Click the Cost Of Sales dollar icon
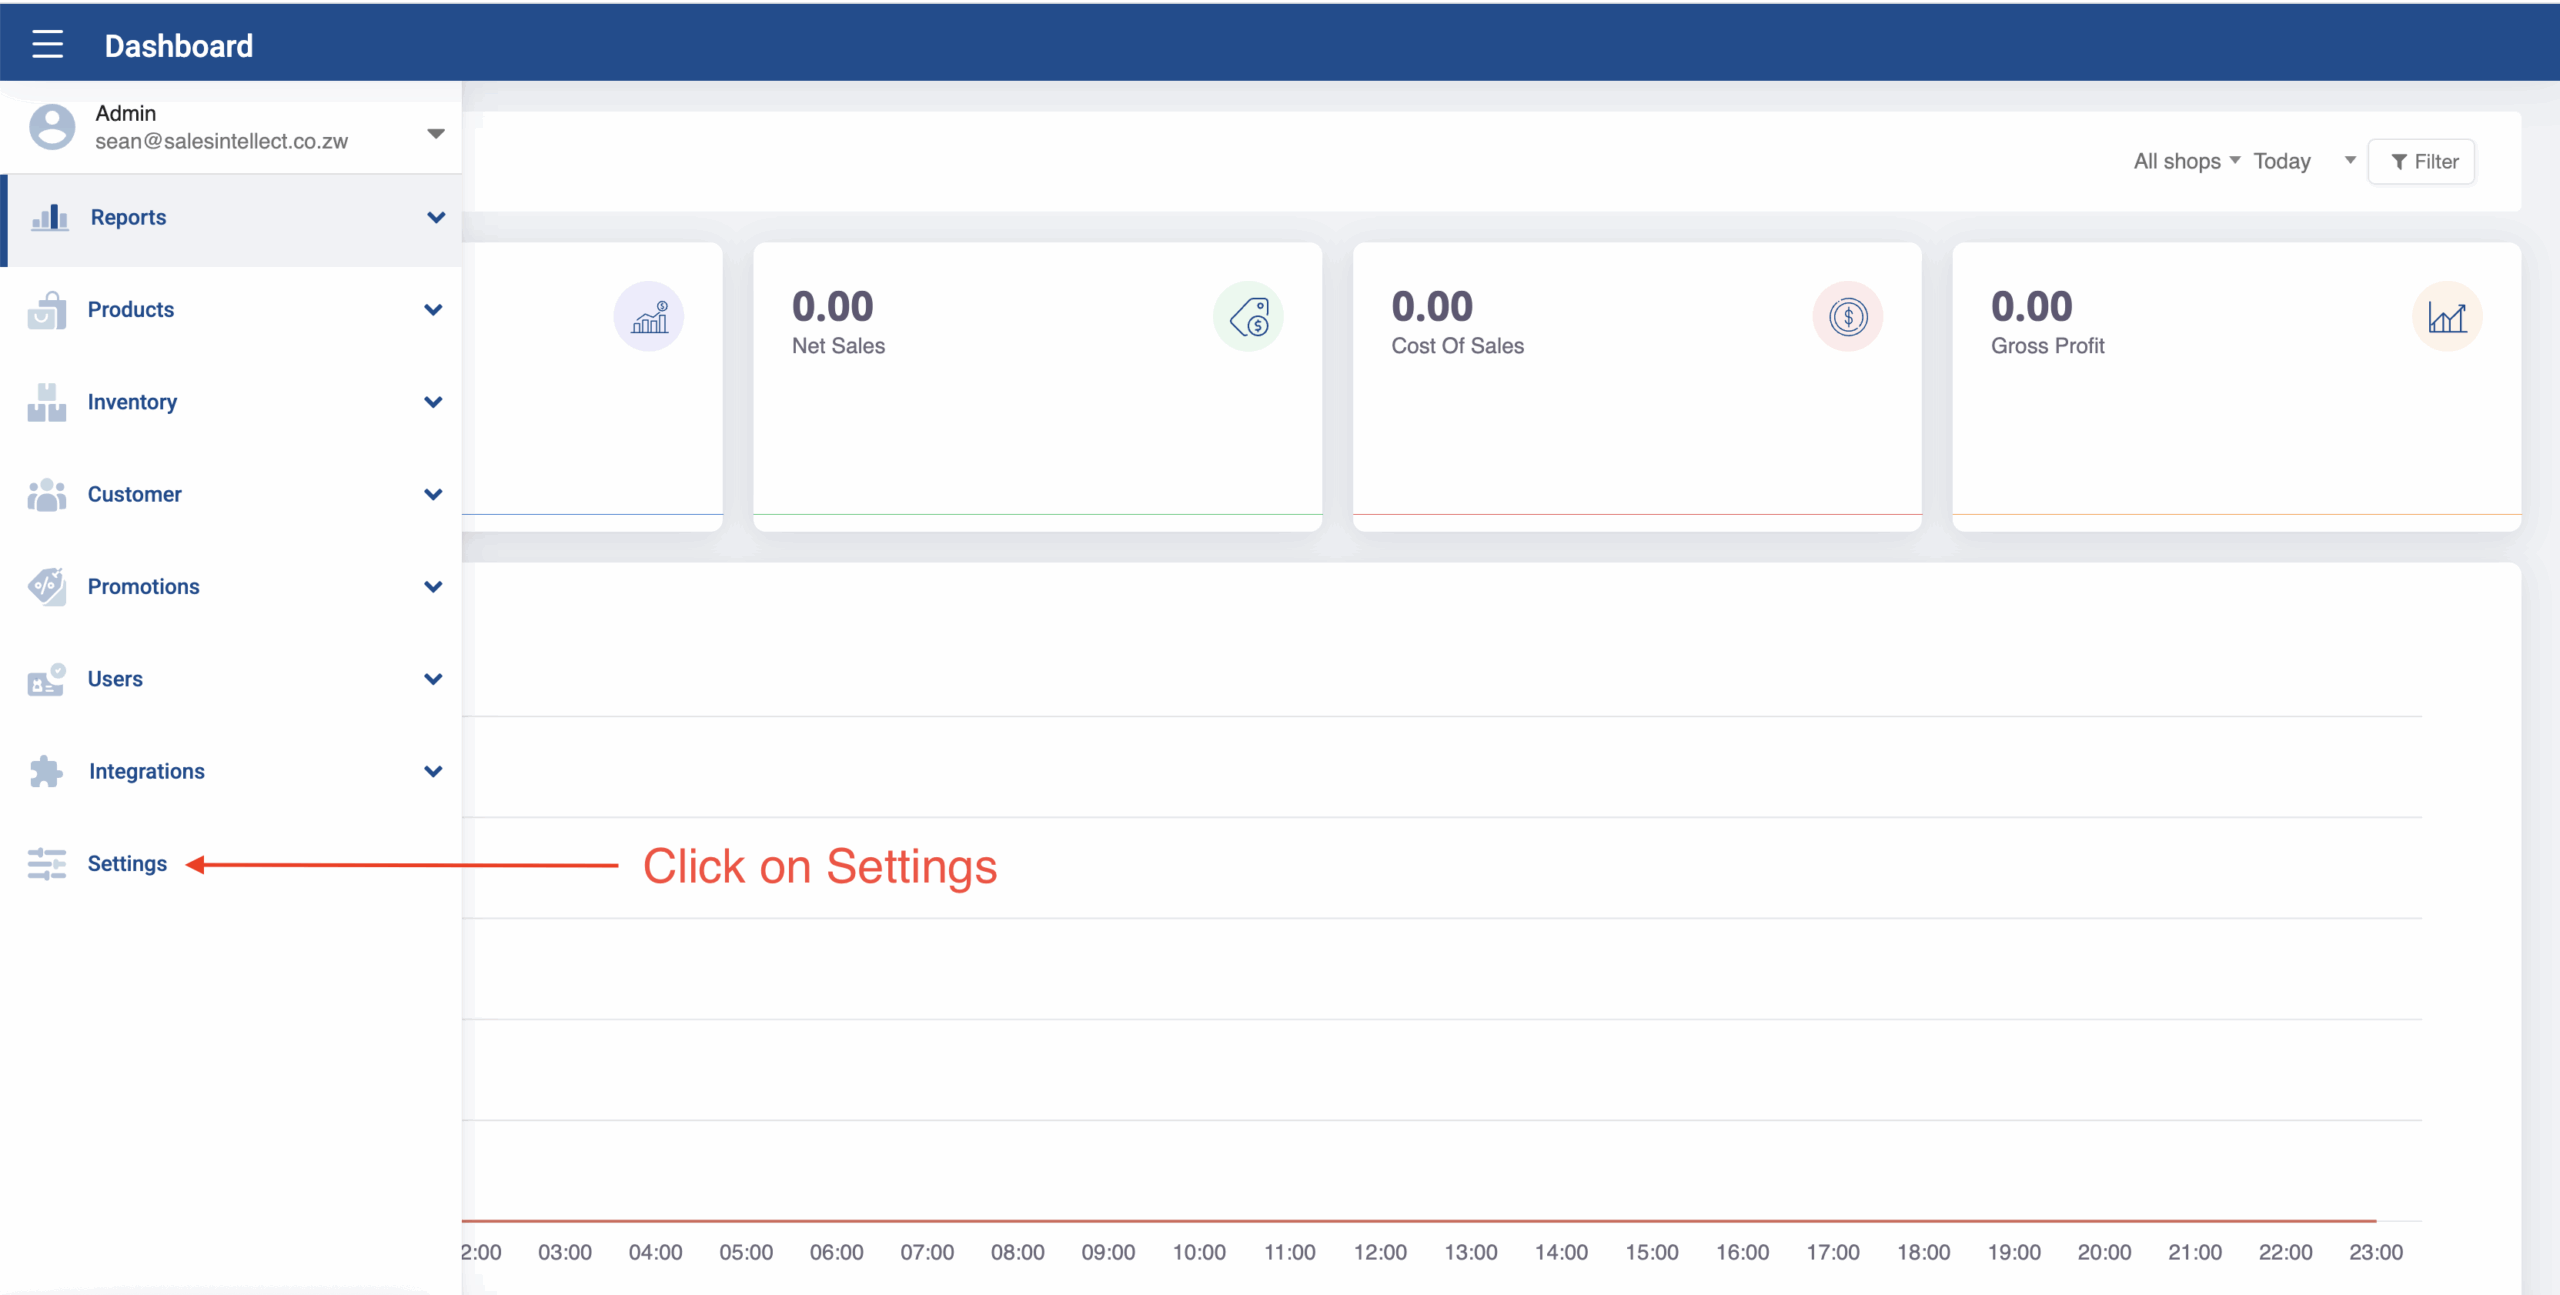 point(1847,317)
